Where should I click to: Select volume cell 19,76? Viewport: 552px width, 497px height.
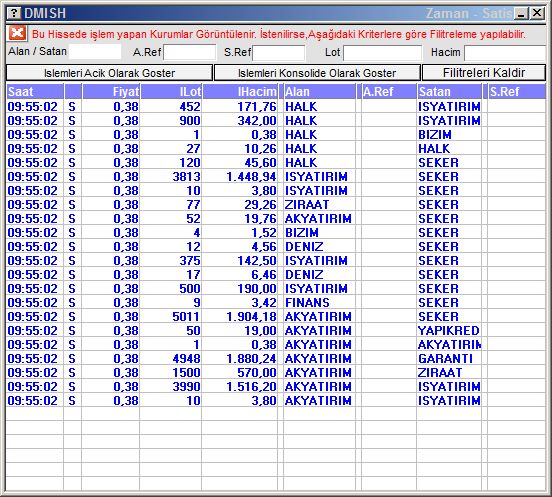[261, 219]
